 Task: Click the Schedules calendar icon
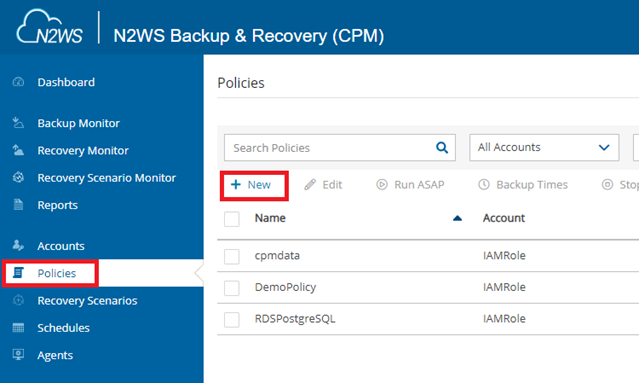pyautogui.click(x=18, y=328)
